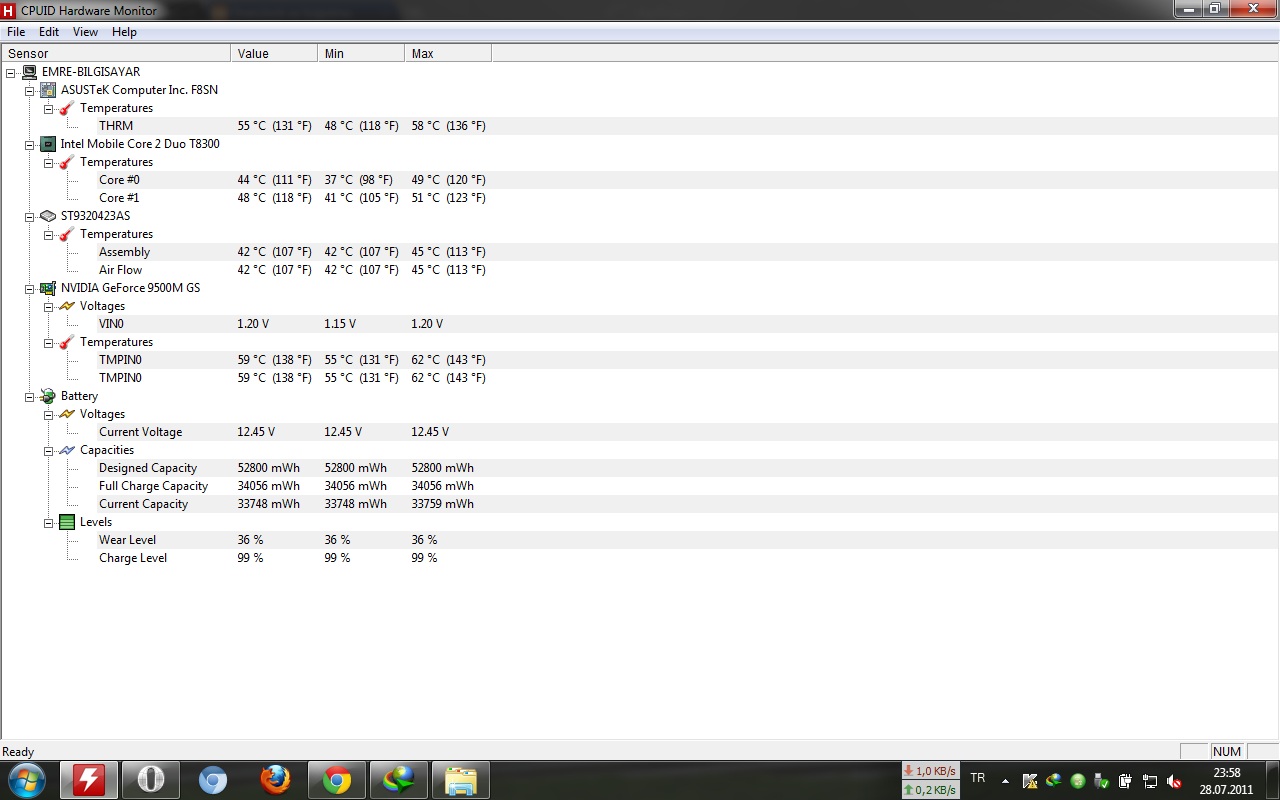Image resolution: width=1280 pixels, height=800 pixels.
Task: Collapse the Levels node
Action: point(49,522)
